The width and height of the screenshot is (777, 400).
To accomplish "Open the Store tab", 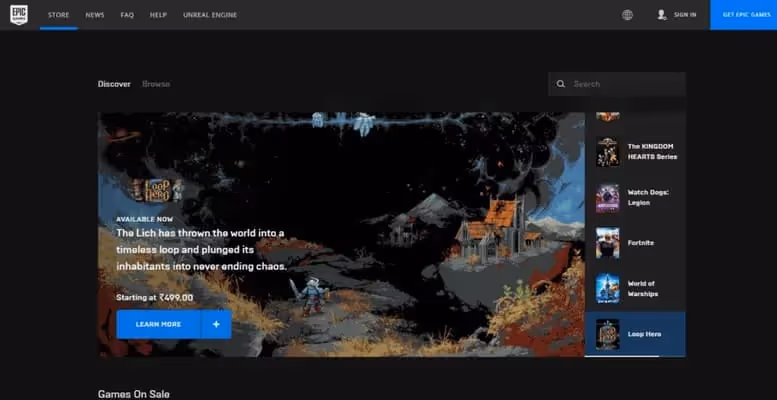I will [58, 15].
